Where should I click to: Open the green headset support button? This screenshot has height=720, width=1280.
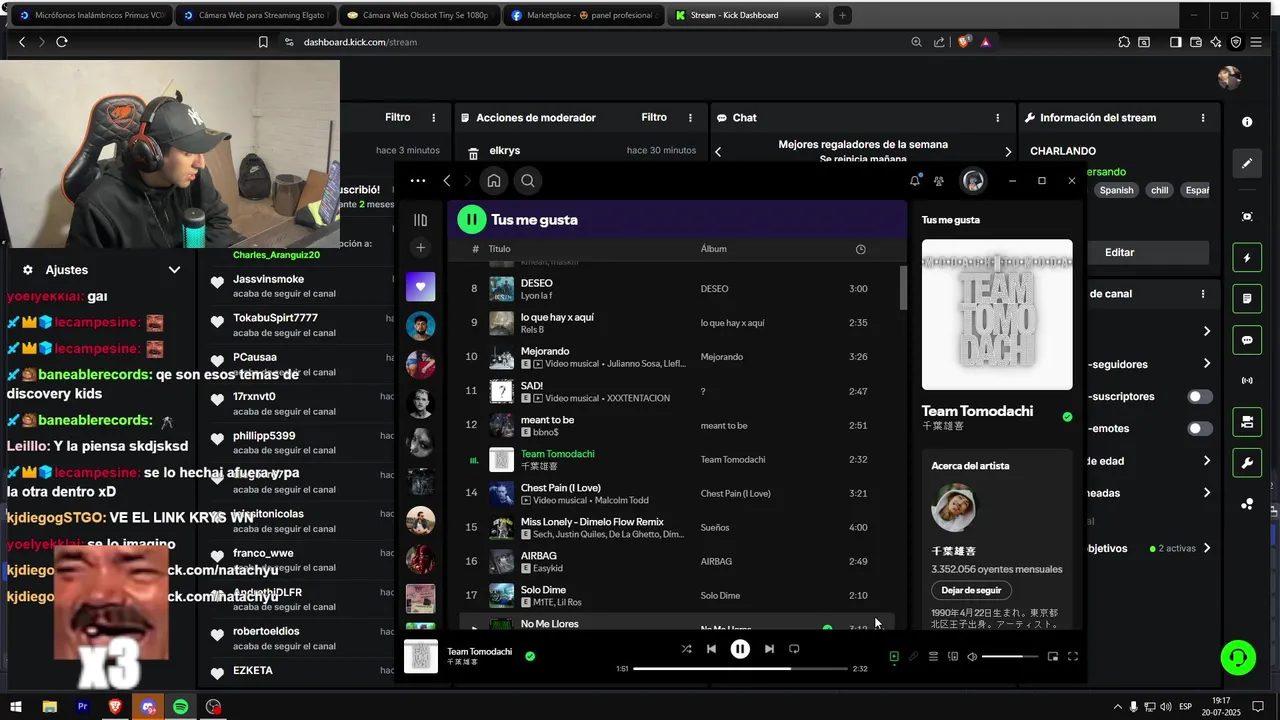pos(1238,657)
